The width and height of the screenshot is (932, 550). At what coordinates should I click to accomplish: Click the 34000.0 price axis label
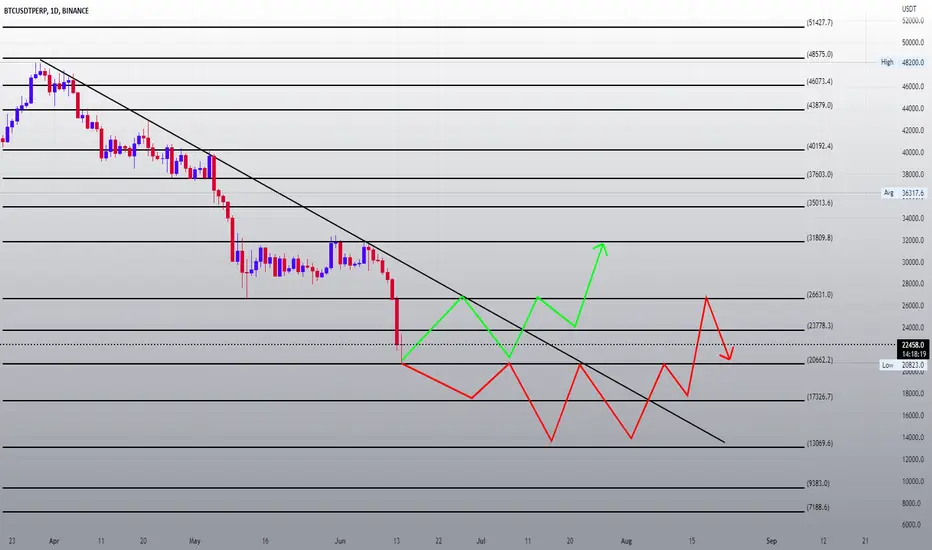pyautogui.click(x=913, y=218)
